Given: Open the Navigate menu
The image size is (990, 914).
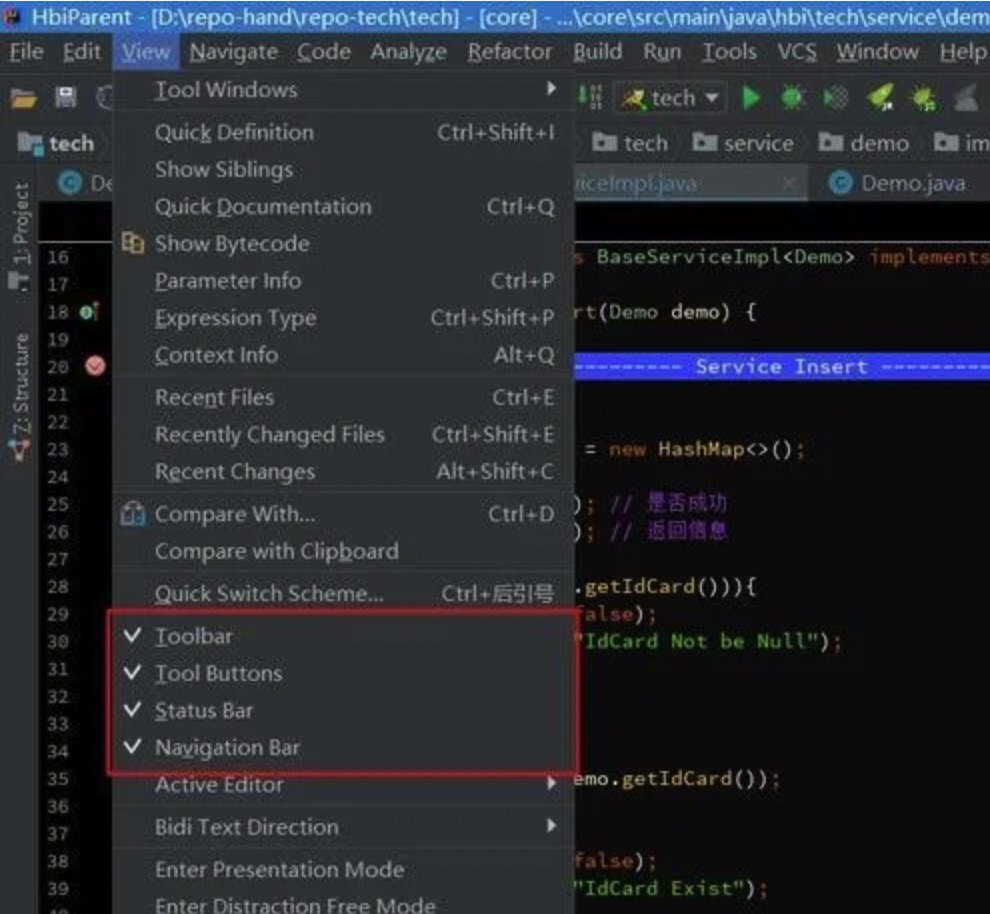Looking at the screenshot, I should pyautogui.click(x=234, y=52).
